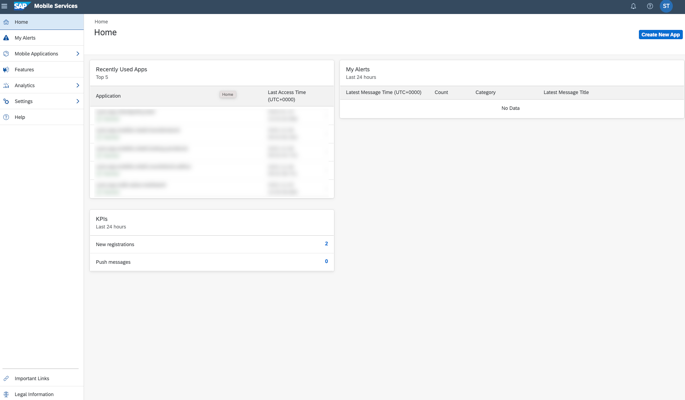685x400 pixels.
Task: Click the Create New App button
Action: coord(661,34)
